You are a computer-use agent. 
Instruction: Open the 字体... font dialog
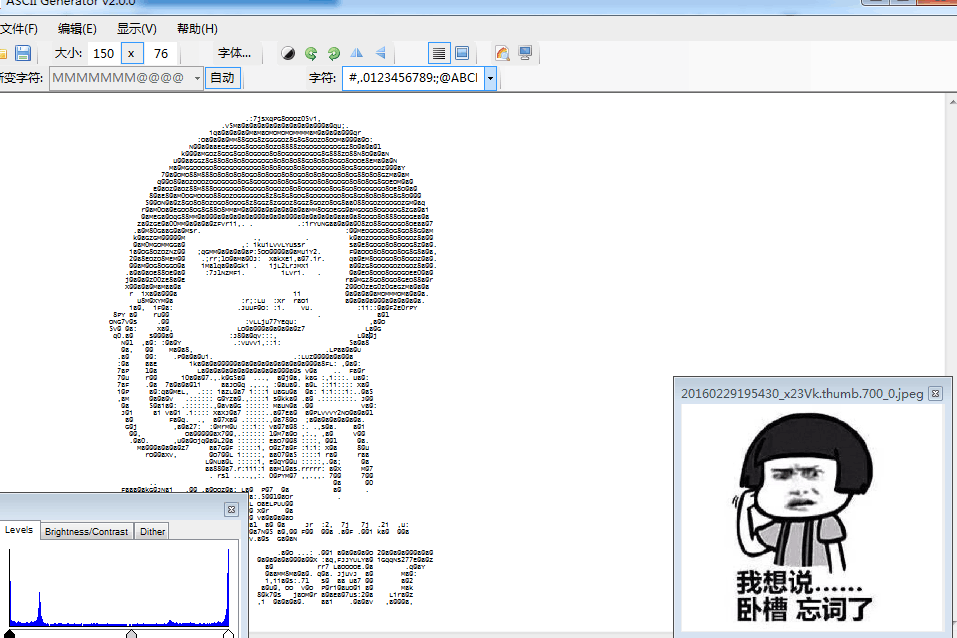(234, 53)
